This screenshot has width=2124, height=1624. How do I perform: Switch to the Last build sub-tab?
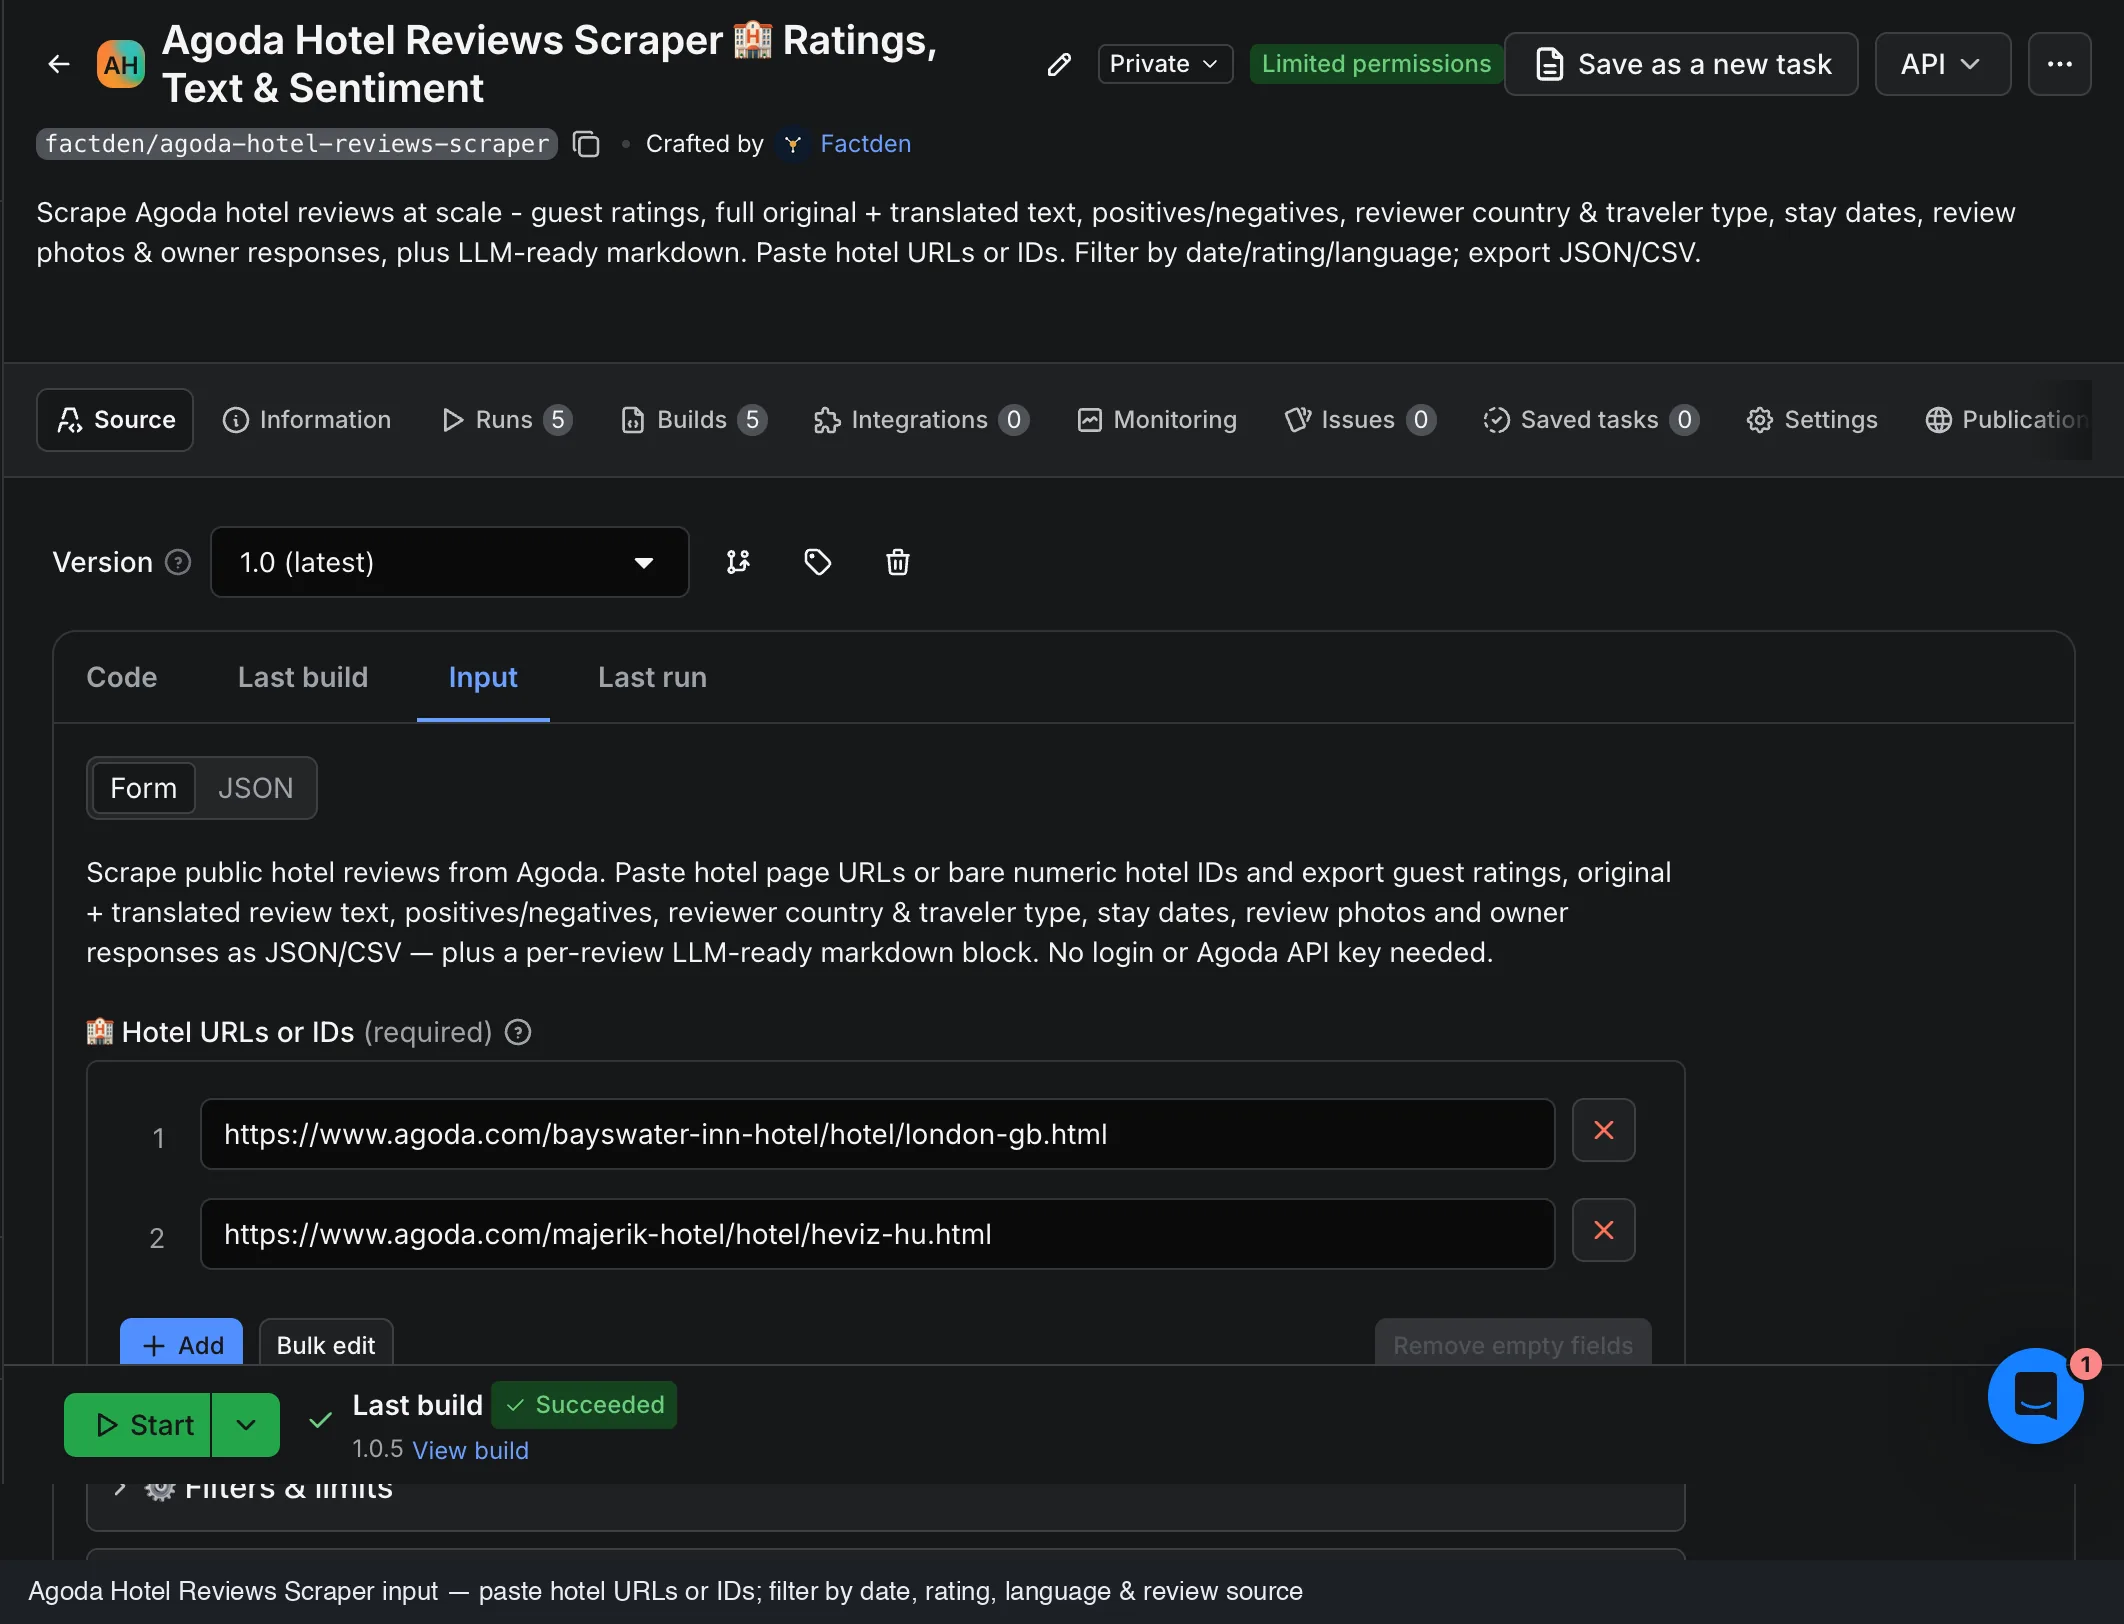pyautogui.click(x=303, y=678)
